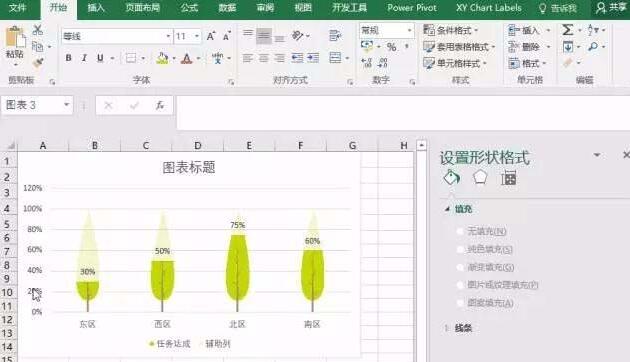Open the Name Box dropdown arrow
The image size is (630, 362).
click(x=66, y=105)
